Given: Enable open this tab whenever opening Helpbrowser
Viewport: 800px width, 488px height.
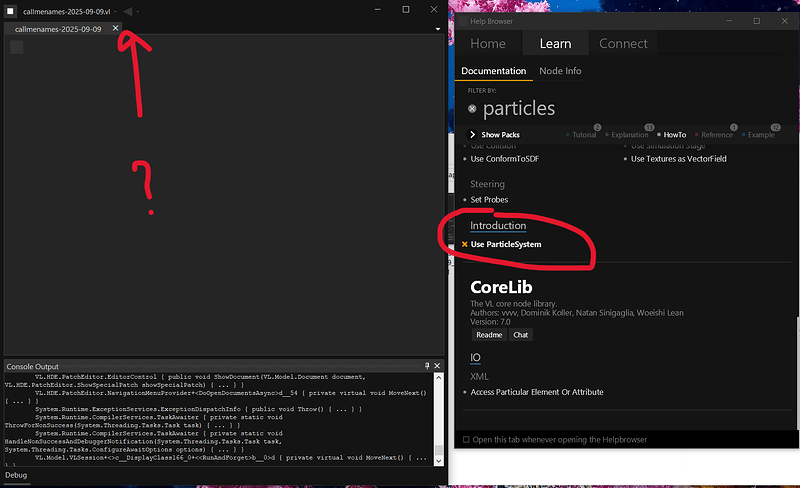Looking at the screenshot, I should [466, 440].
